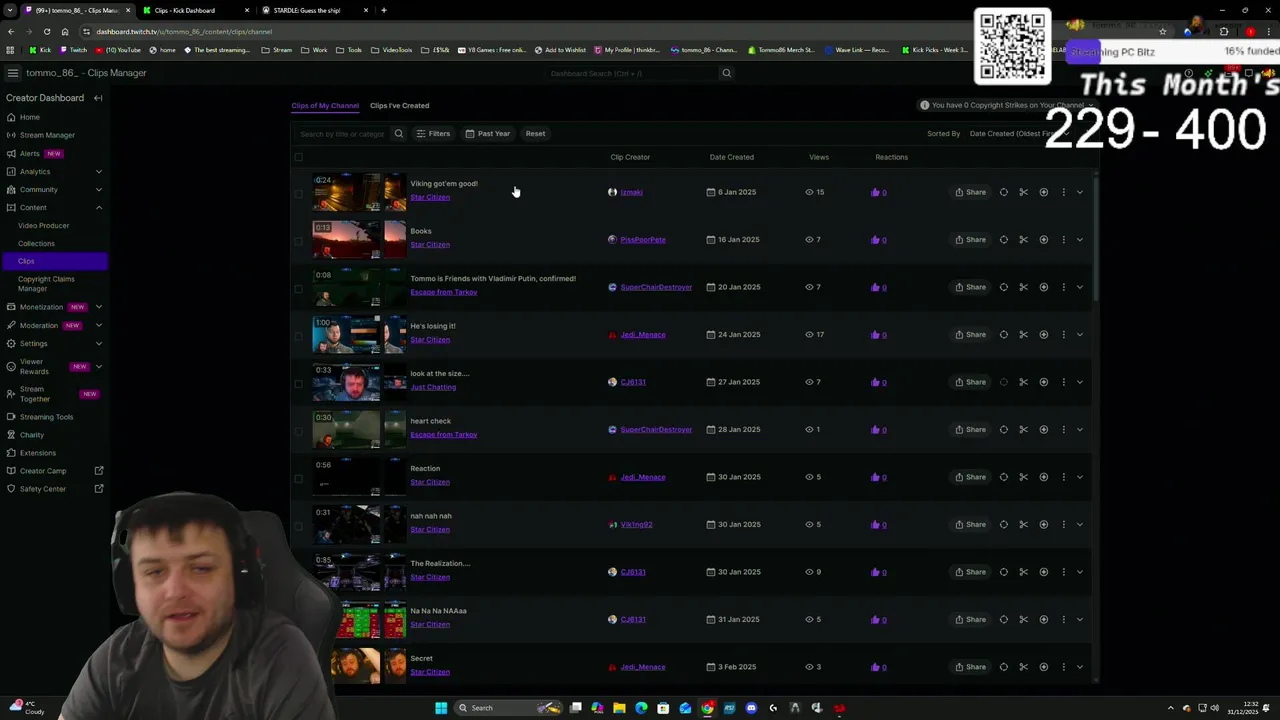Image resolution: width=1280 pixels, height=720 pixels.
Task: Click the thumbs-up reaction for heart check clip
Action: click(875, 430)
